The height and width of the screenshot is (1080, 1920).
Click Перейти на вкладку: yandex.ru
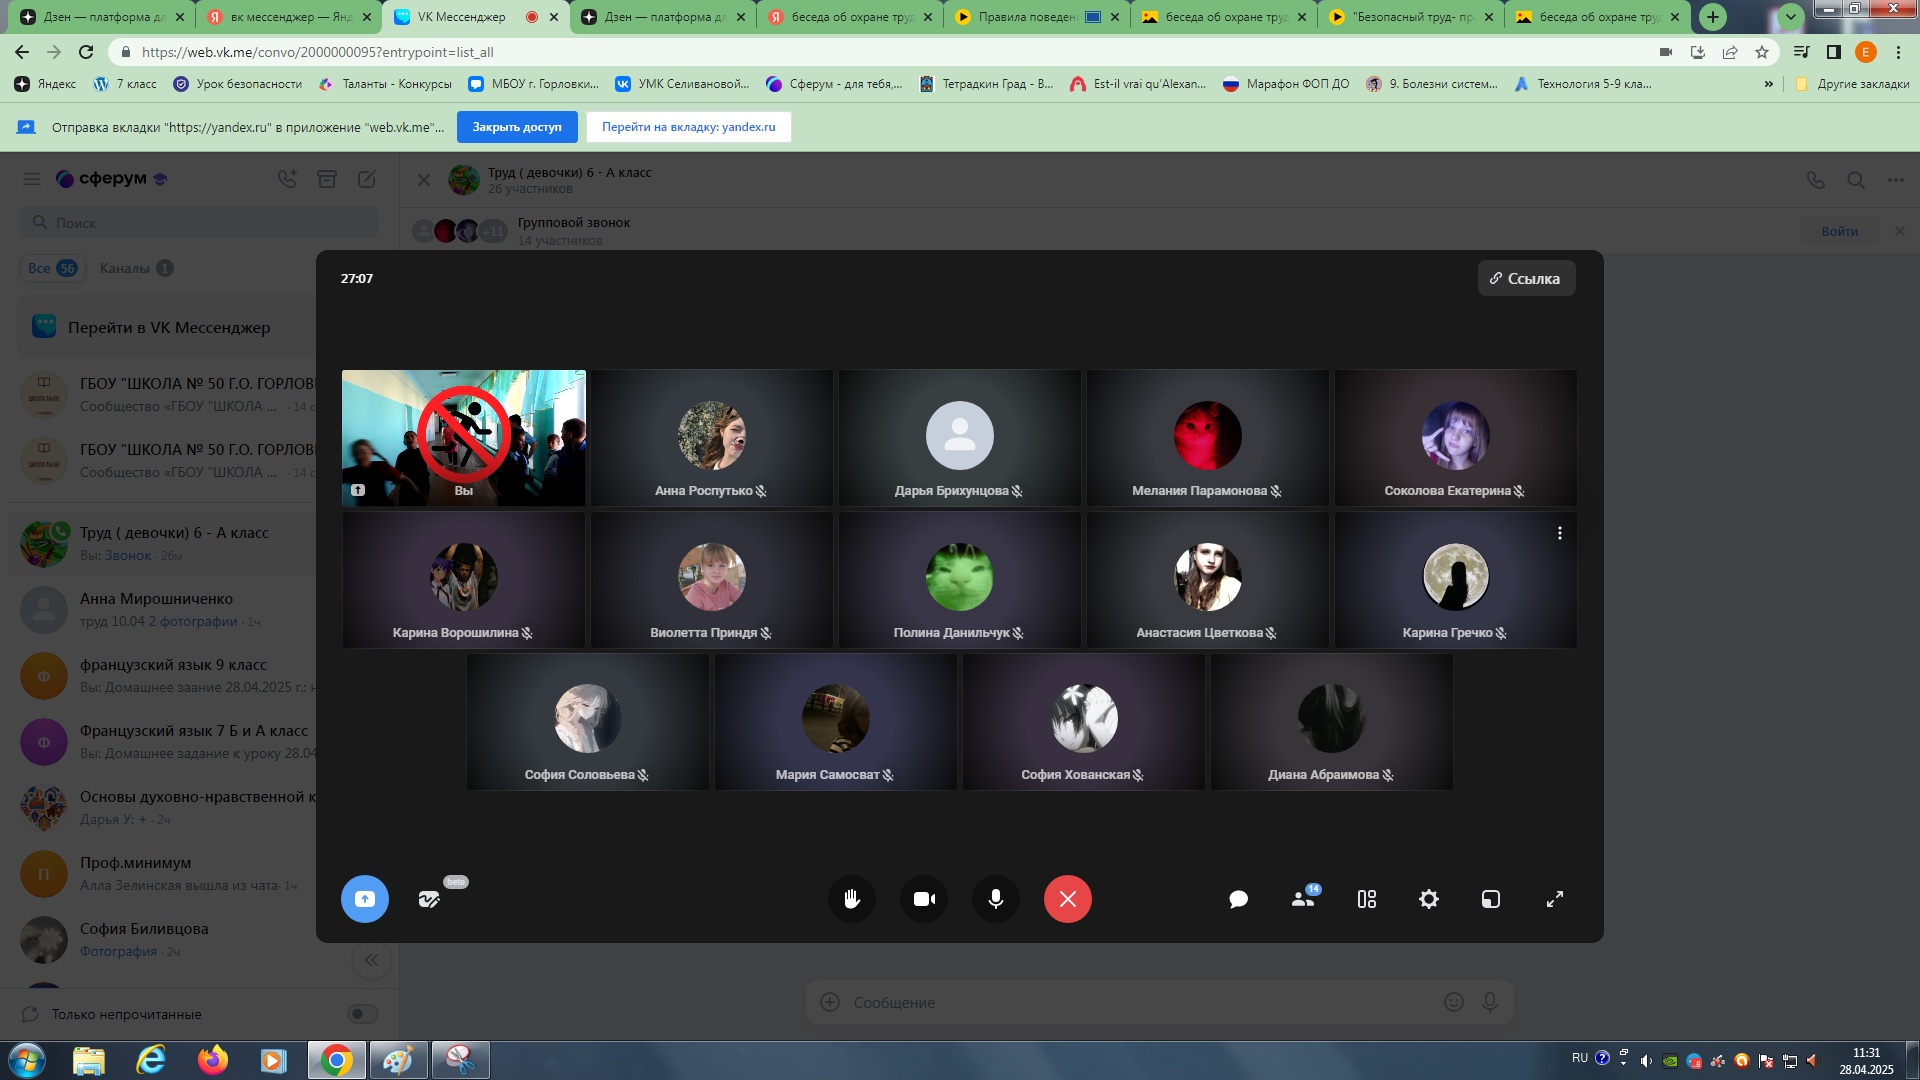689,127
